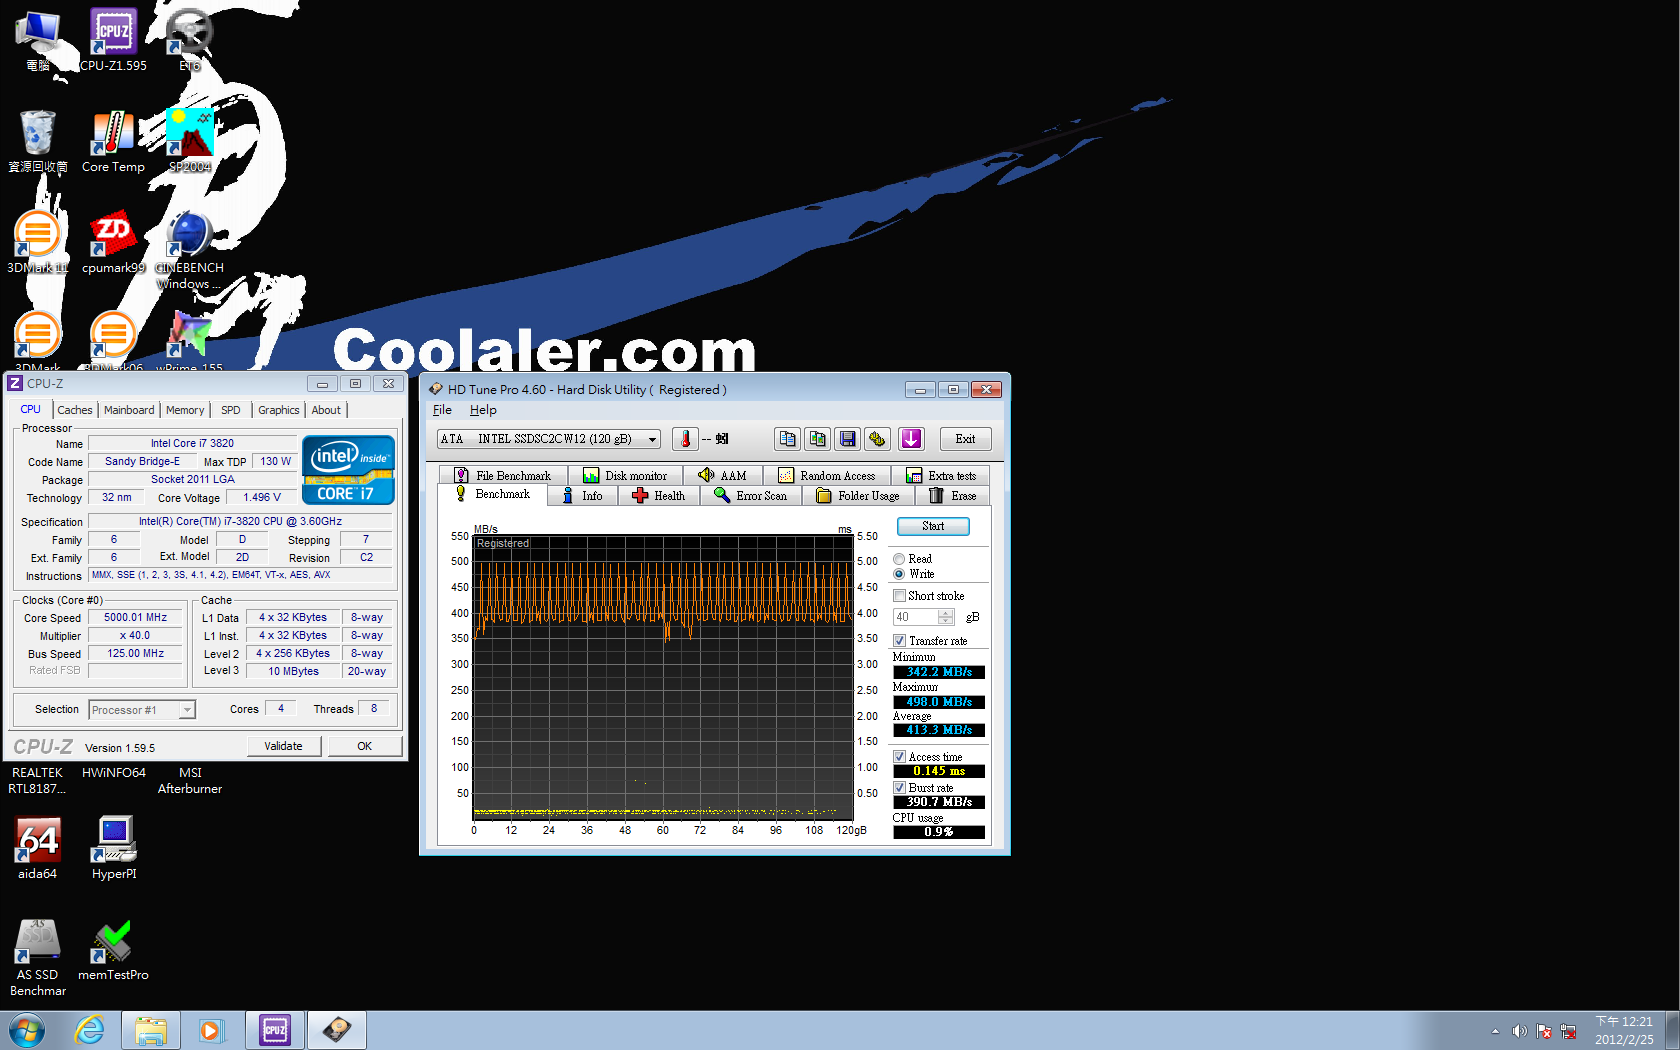Open the Disk monitor tab
1680x1050 pixels.
click(625, 476)
